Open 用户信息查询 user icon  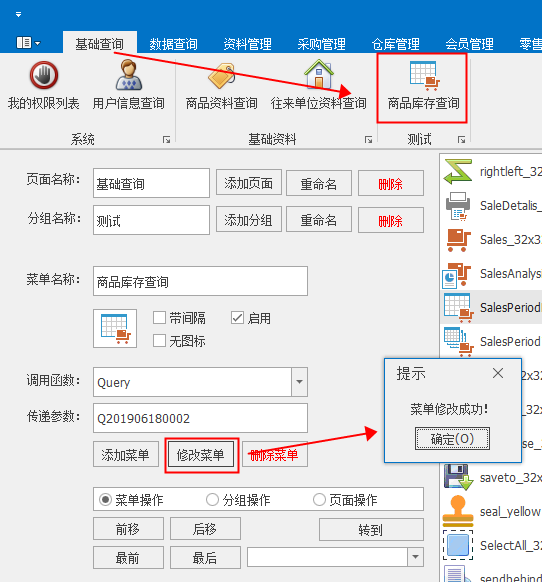(x=128, y=75)
